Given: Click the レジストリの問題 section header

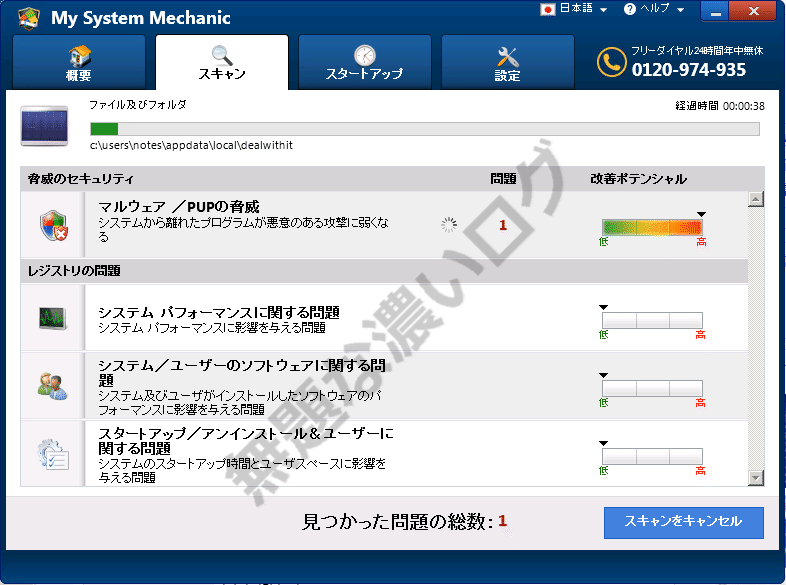Looking at the screenshot, I should pyautogui.click(x=74, y=271).
